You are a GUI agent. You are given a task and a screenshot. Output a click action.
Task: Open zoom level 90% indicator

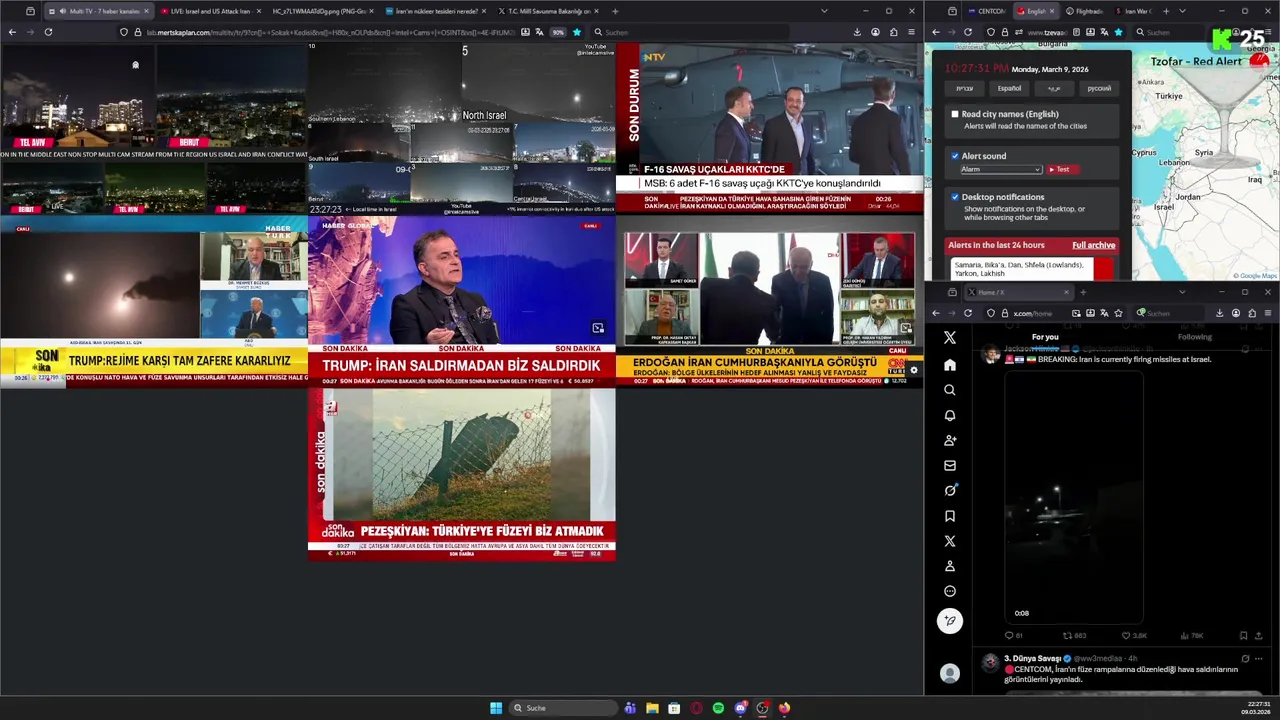coord(558,32)
